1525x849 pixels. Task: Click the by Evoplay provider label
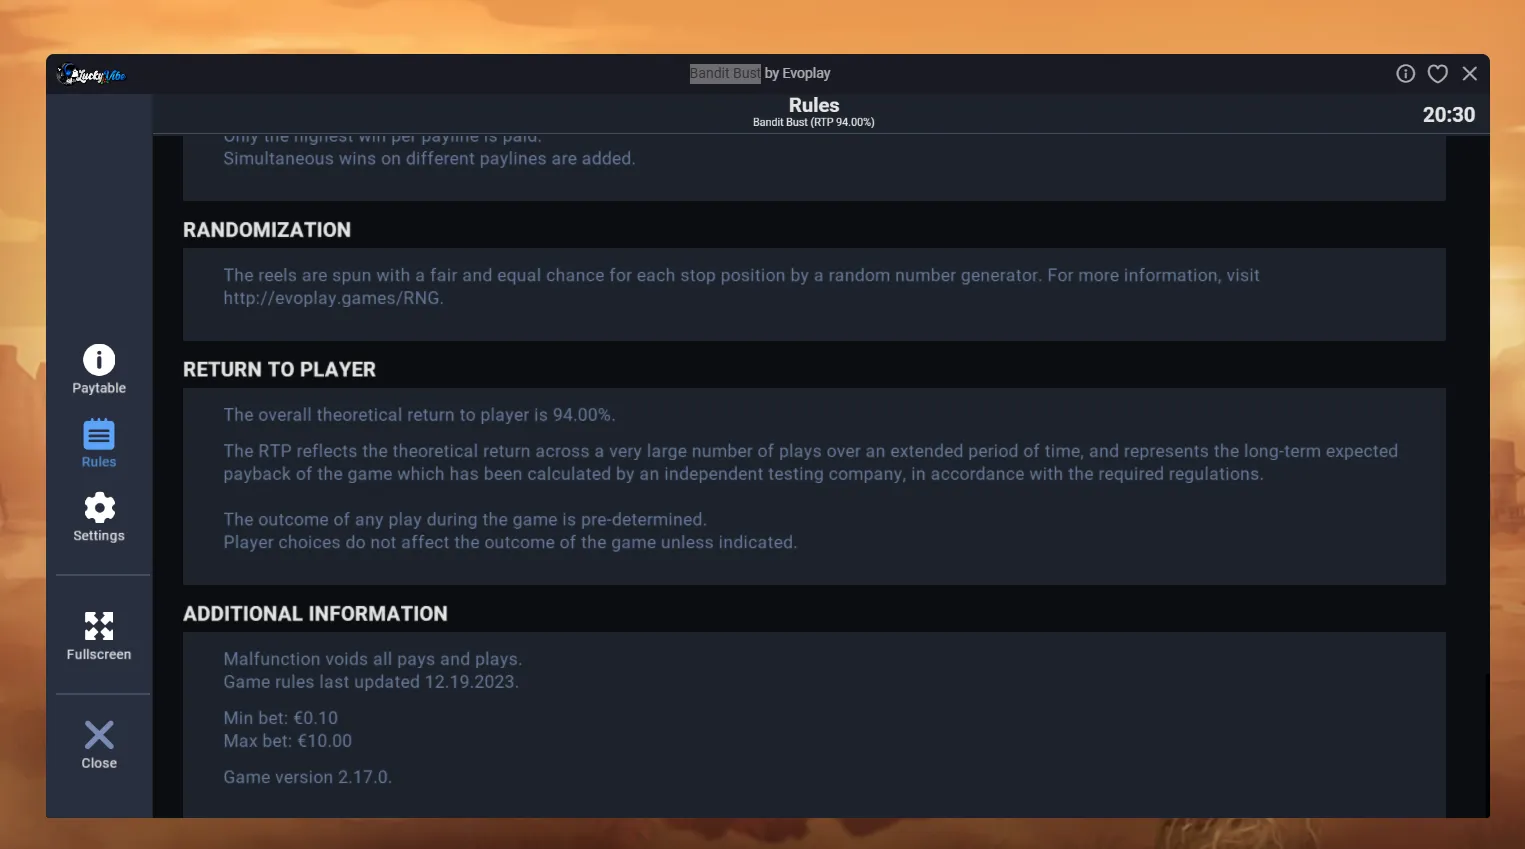tap(798, 73)
